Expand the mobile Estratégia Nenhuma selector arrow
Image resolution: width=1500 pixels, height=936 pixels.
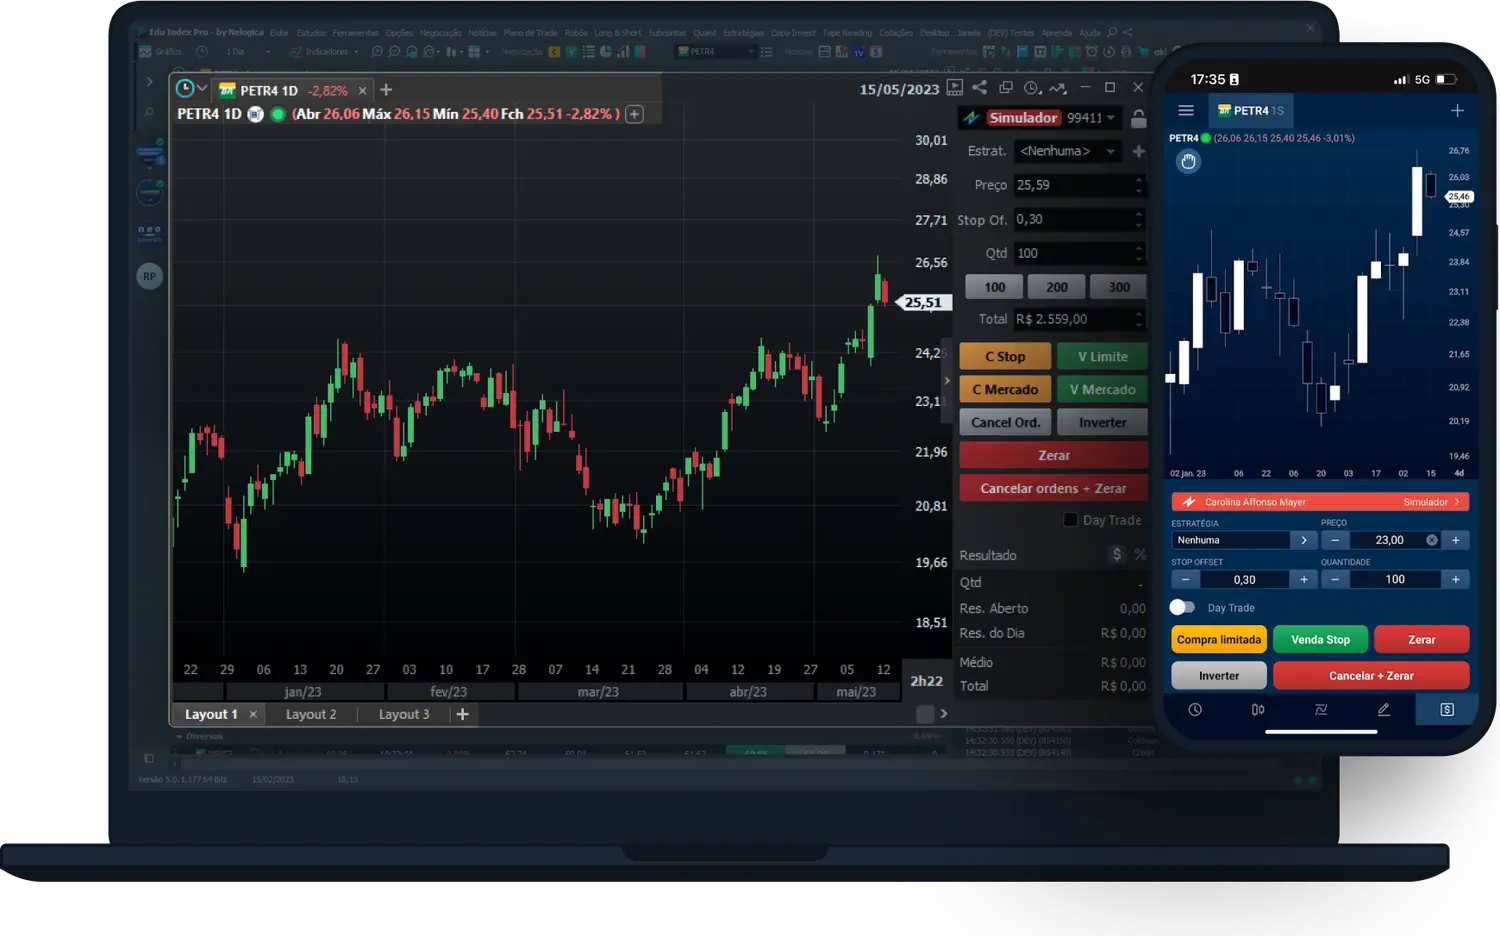point(1303,540)
